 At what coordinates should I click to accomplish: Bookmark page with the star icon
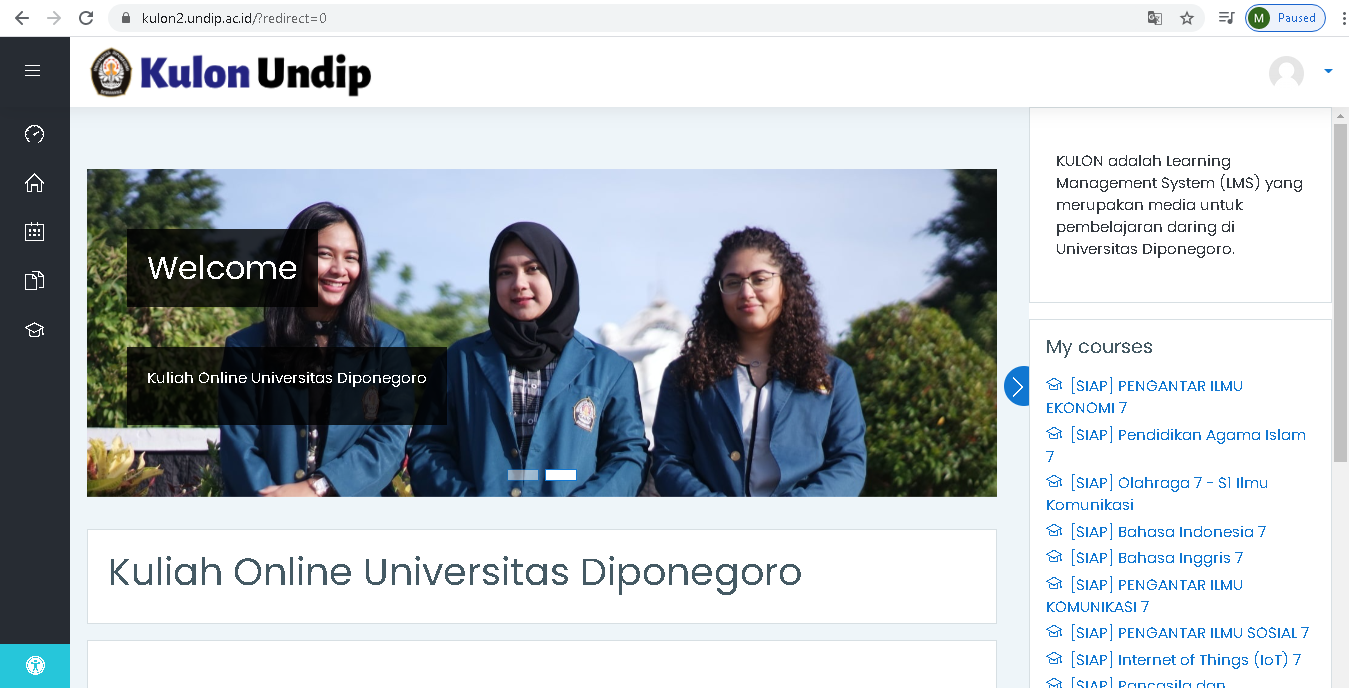(x=1187, y=18)
